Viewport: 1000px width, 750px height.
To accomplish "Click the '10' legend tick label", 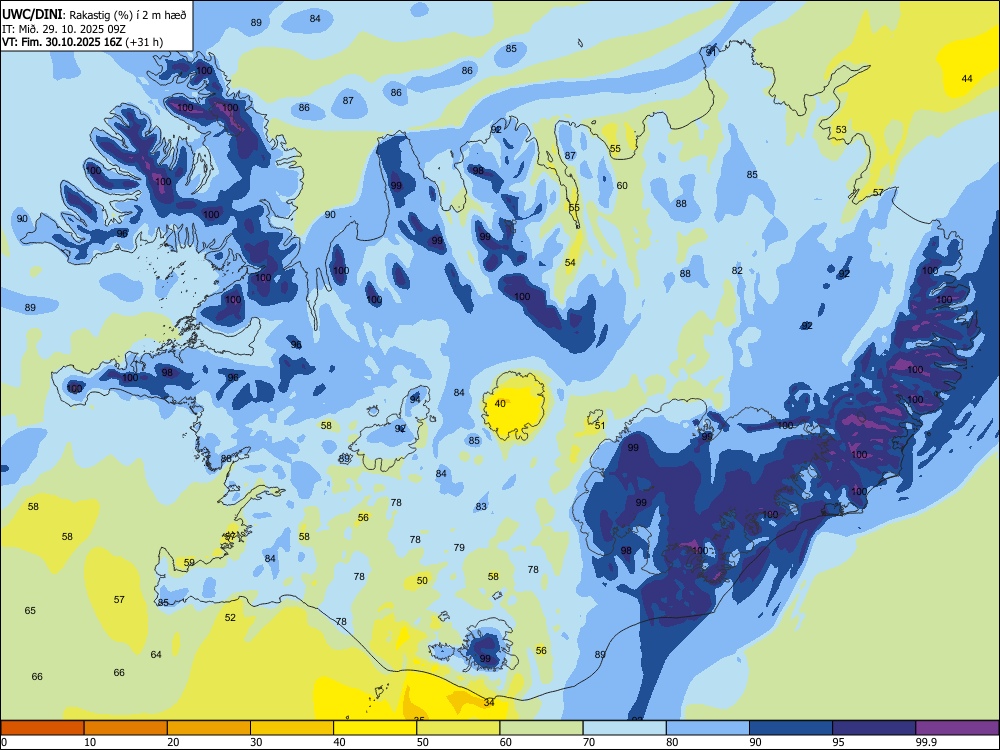I will 90,742.
